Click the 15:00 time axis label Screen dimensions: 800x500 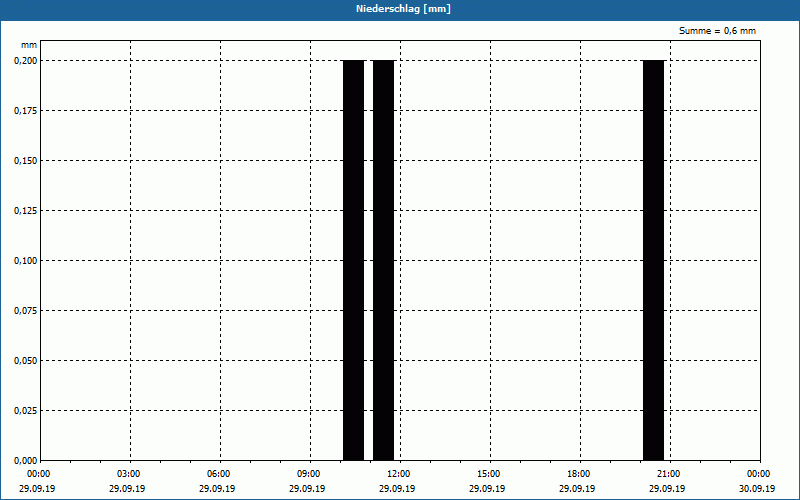coord(488,474)
